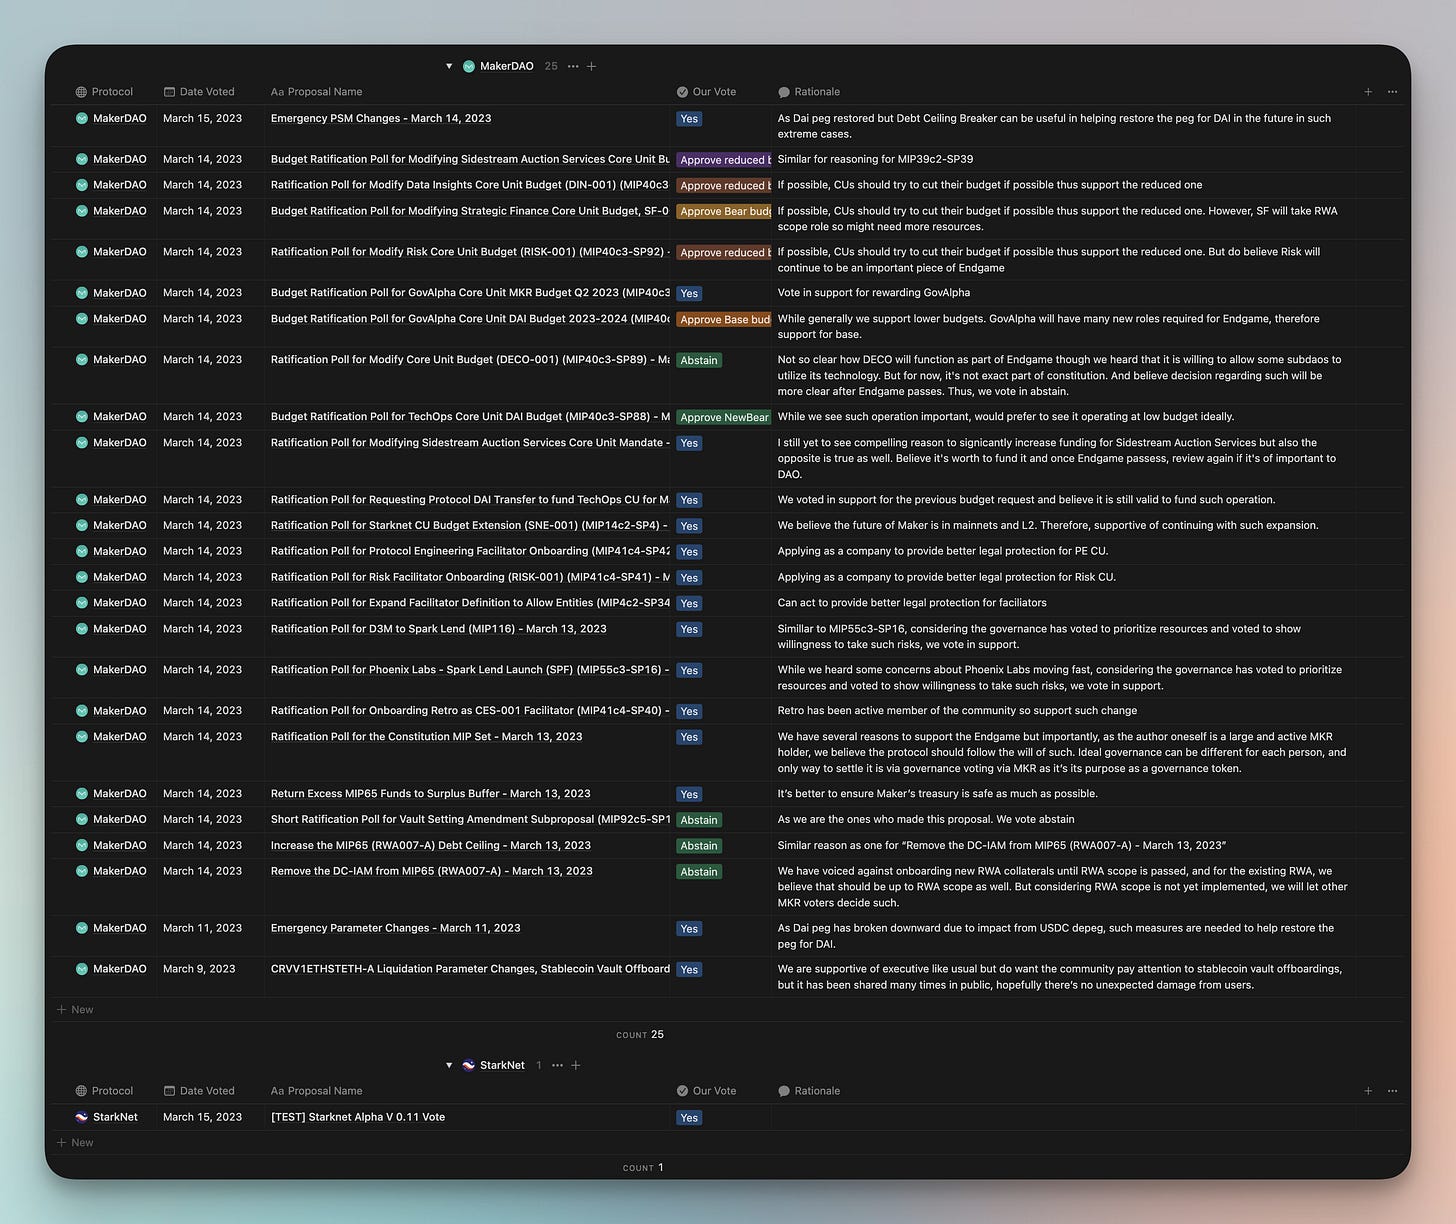This screenshot has width=1456, height=1224.
Task: Collapse the StarkNet group triangle
Action: pos(449,1065)
